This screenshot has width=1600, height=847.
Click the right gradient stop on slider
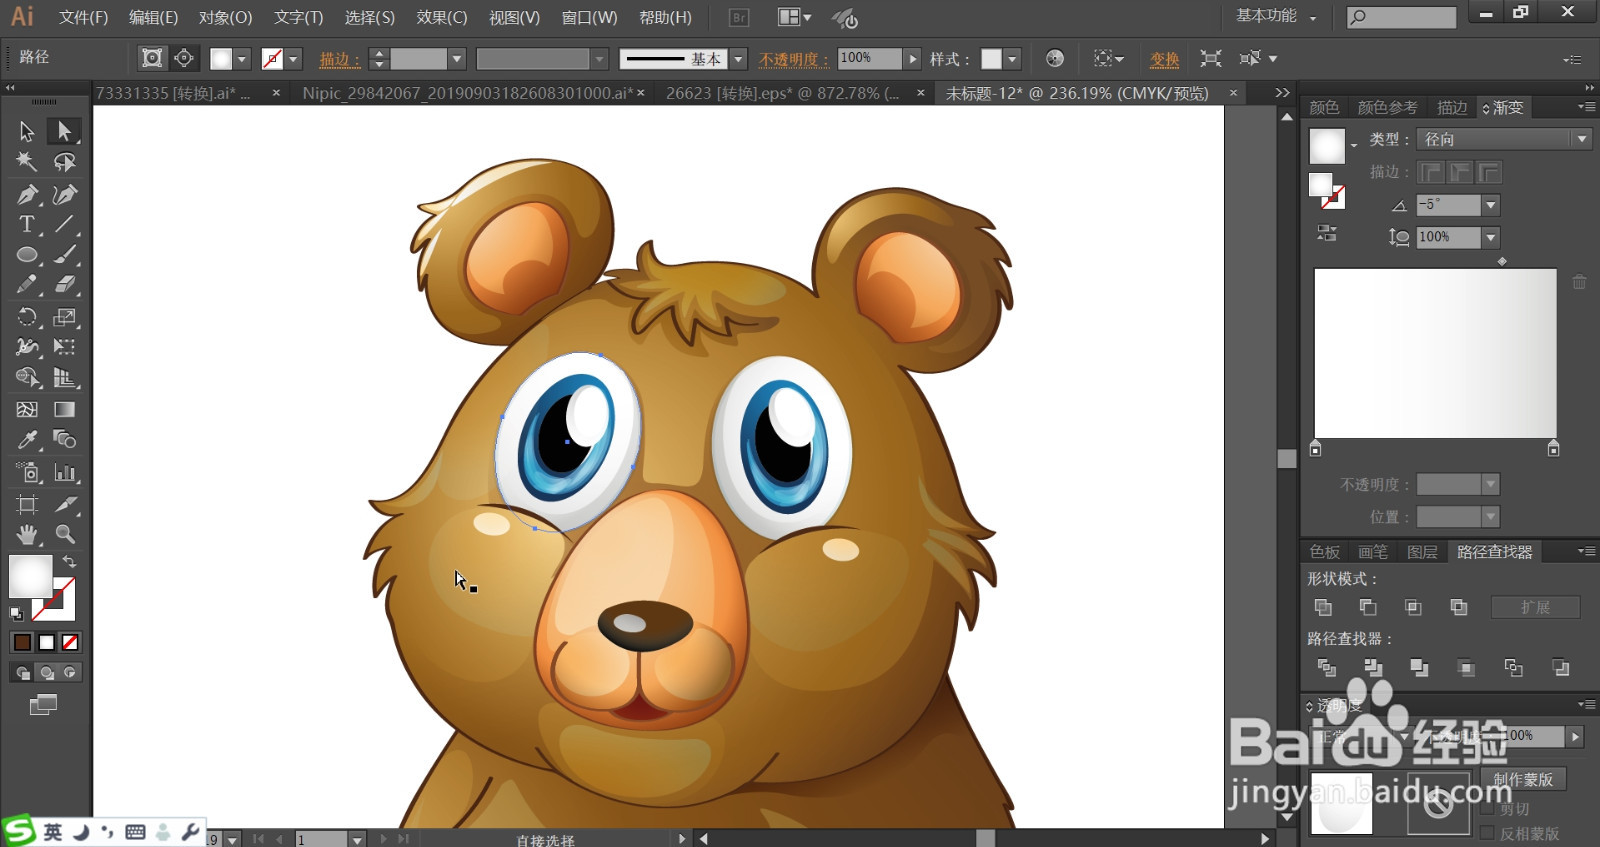coord(1553,449)
